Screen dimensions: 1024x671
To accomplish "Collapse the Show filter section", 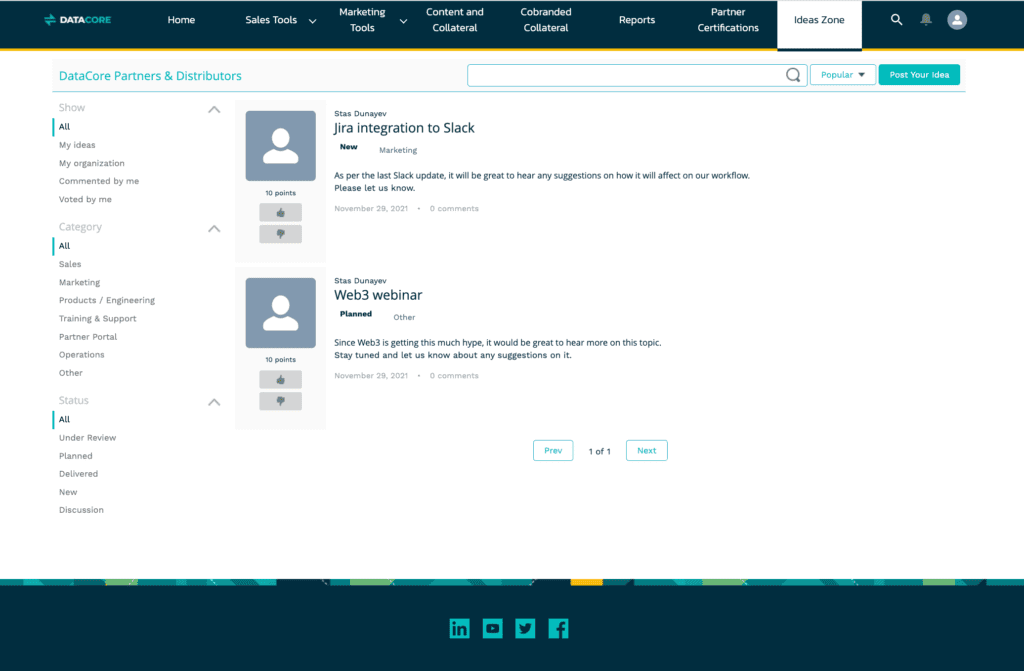I will pyautogui.click(x=214, y=109).
